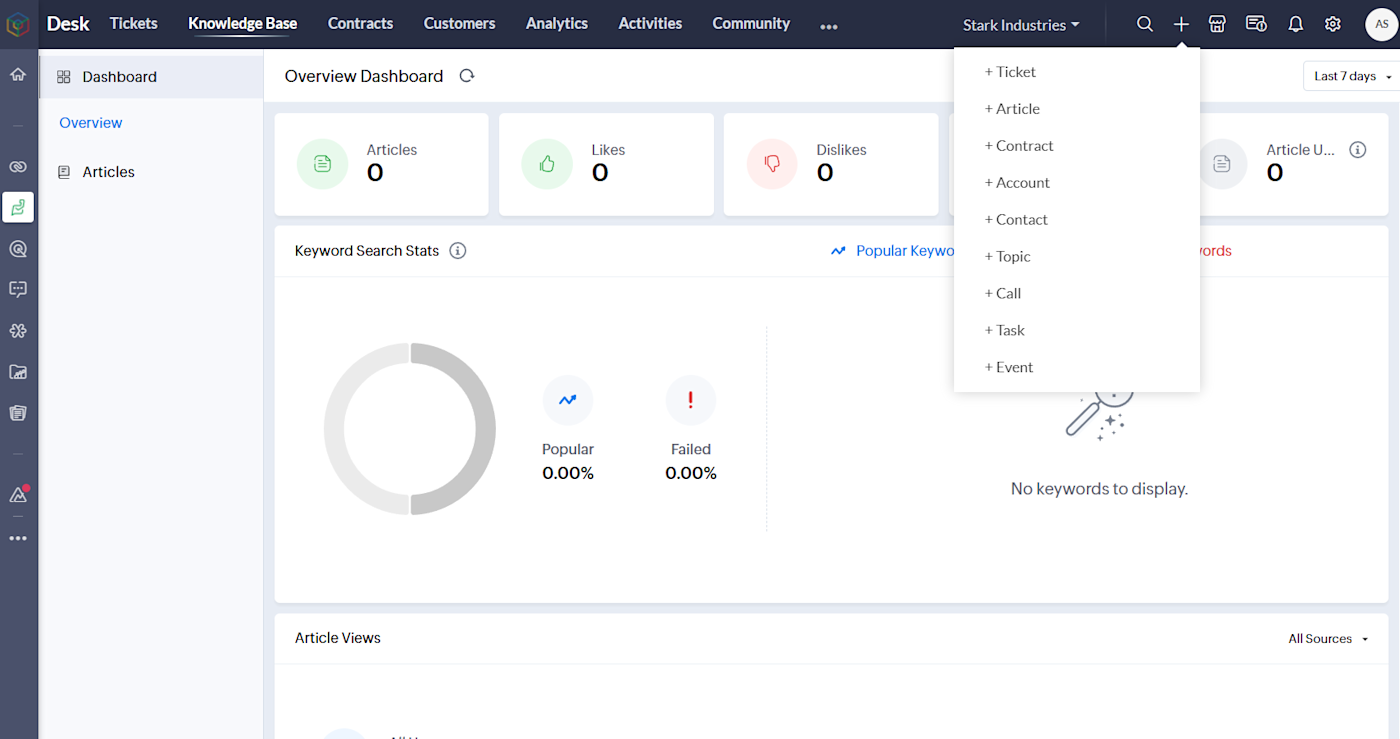This screenshot has width=1400, height=739.
Task: Click the Likes card label
Action: (608, 150)
